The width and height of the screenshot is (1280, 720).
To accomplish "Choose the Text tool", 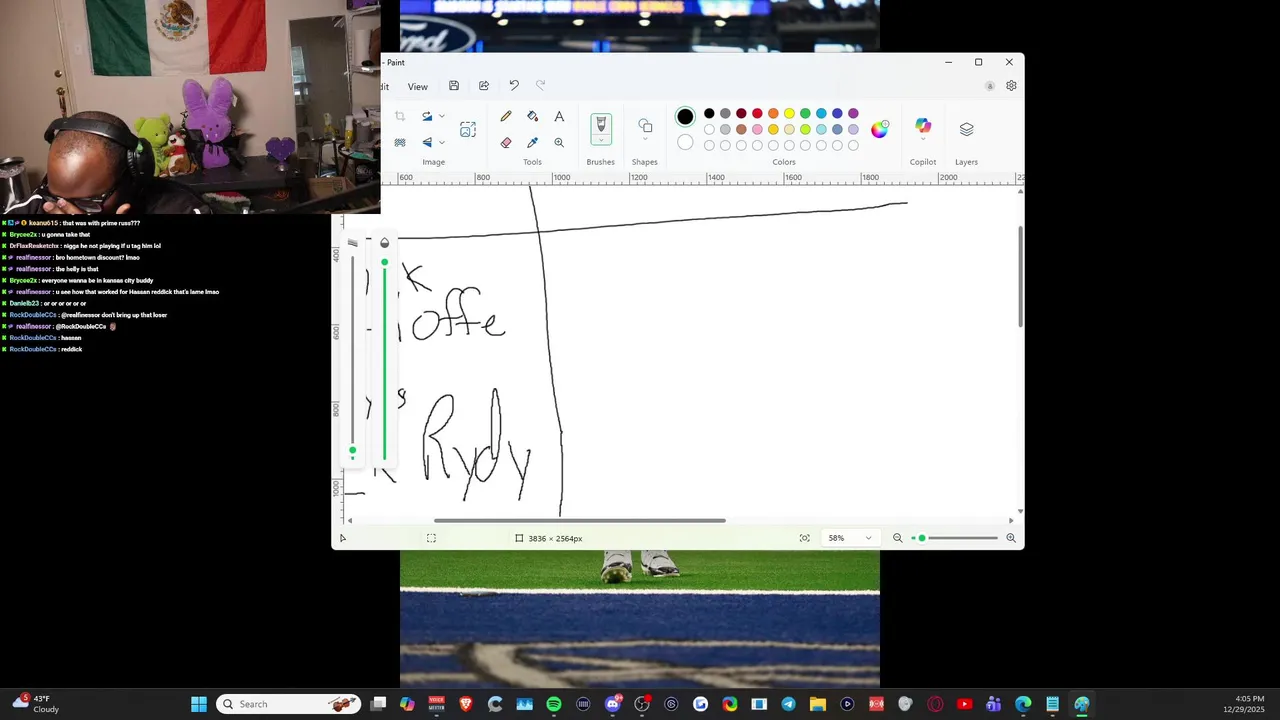I will point(559,116).
